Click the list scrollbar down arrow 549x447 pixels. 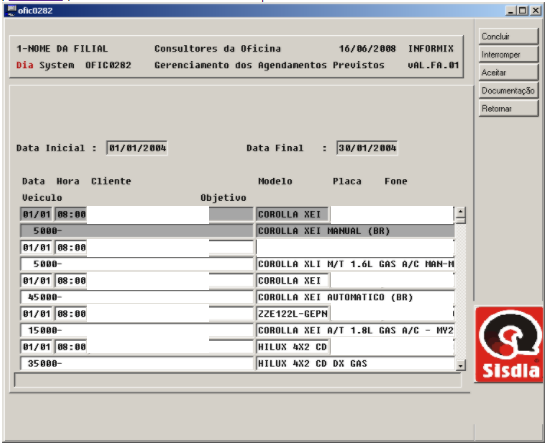pos(460,365)
